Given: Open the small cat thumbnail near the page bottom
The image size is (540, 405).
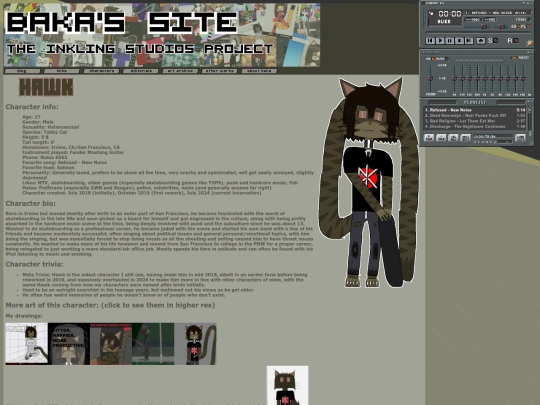Looking at the screenshot, I should click(x=288, y=385).
